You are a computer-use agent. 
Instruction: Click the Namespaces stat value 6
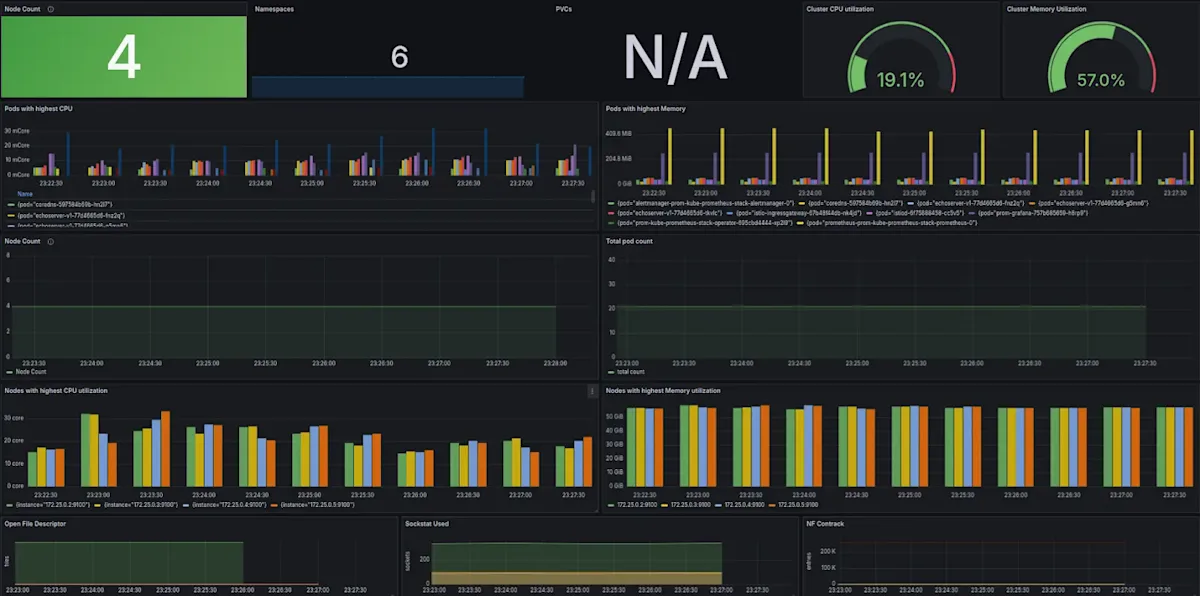click(x=399, y=57)
